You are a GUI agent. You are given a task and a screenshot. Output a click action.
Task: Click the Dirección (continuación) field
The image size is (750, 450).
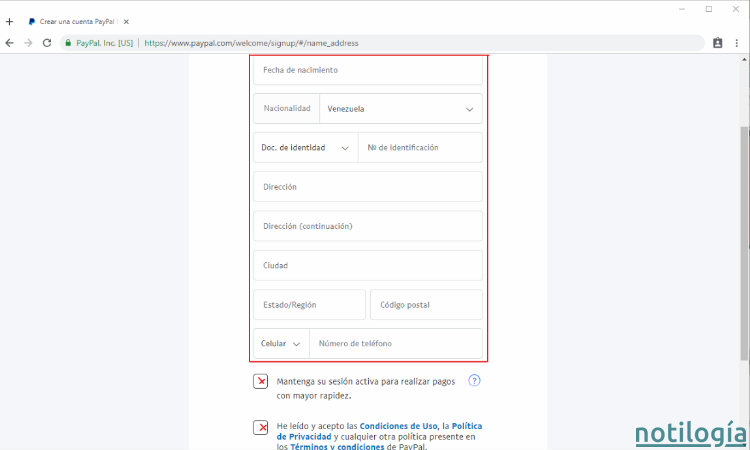(x=368, y=226)
